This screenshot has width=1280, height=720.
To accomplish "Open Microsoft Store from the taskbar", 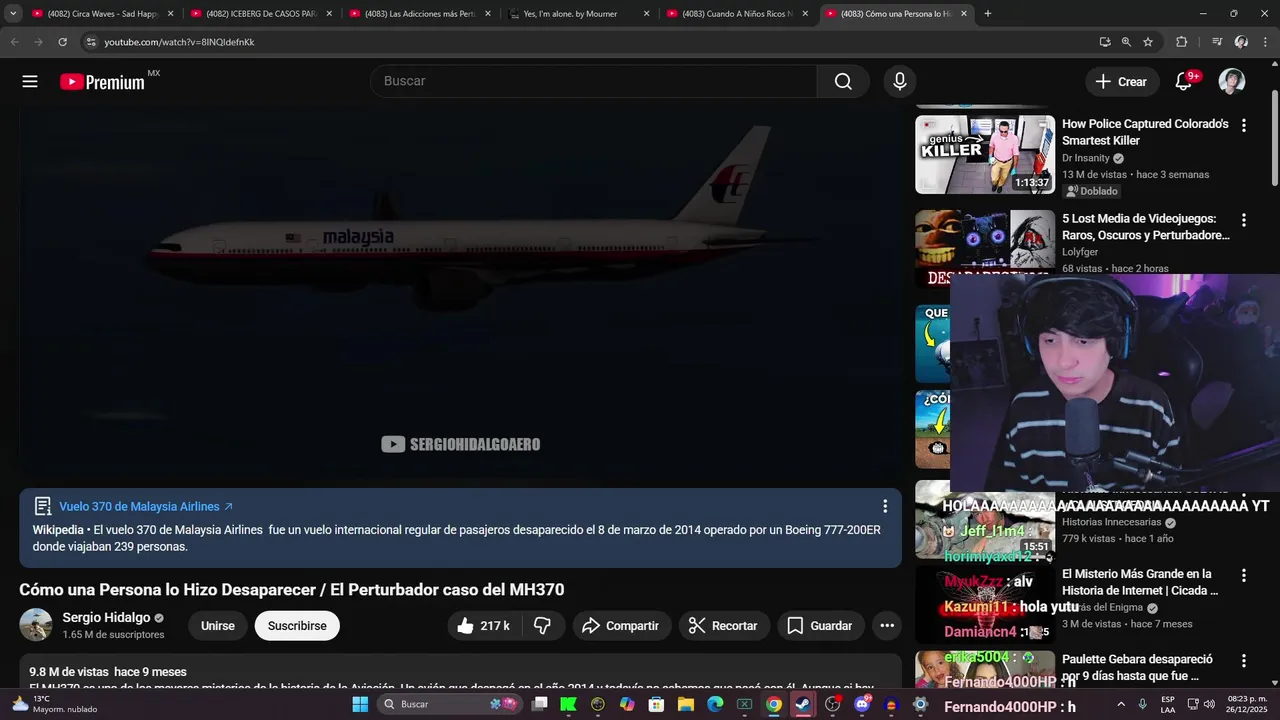I will (656, 704).
